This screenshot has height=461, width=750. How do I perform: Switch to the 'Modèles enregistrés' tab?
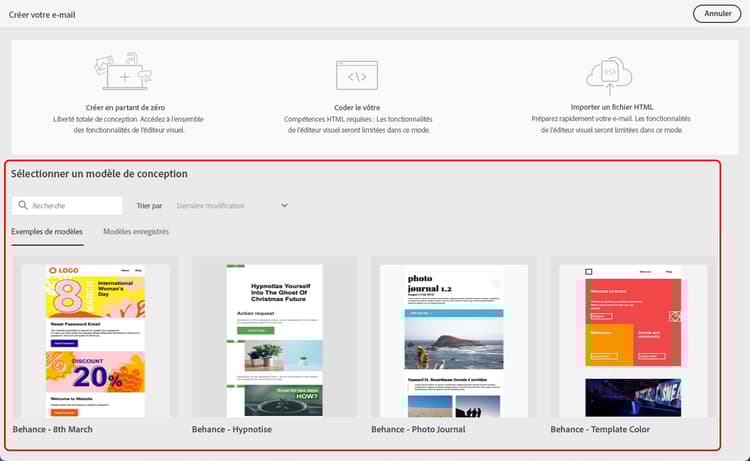tap(136, 232)
